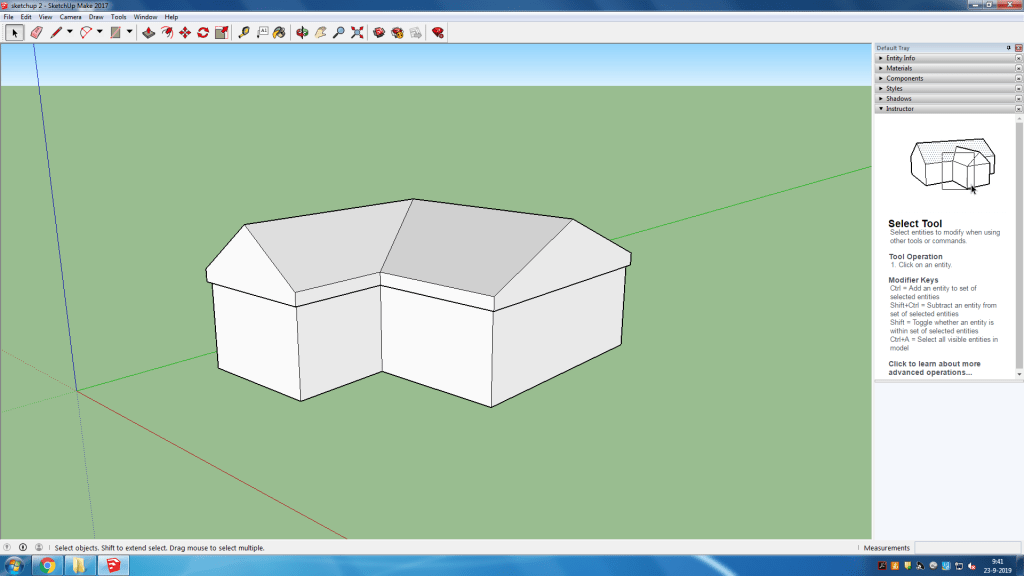Click the Measurements input box
The width and height of the screenshot is (1024, 576).
pyautogui.click(x=966, y=548)
